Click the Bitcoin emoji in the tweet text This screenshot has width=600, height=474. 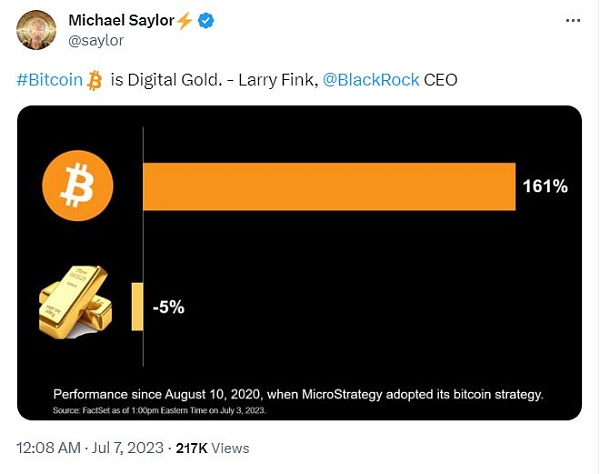(95, 80)
